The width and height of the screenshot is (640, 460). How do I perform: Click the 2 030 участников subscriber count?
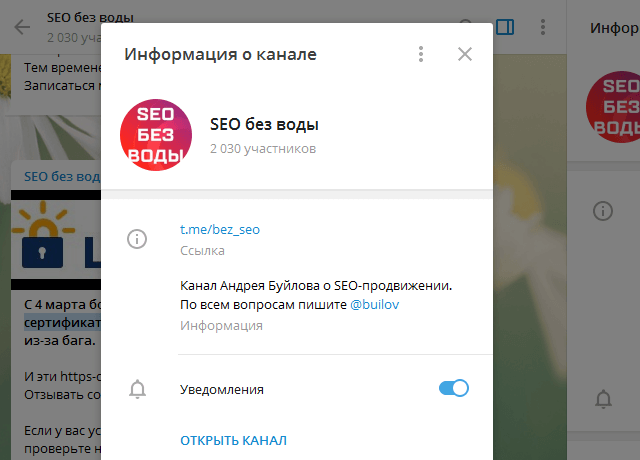tap(263, 149)
